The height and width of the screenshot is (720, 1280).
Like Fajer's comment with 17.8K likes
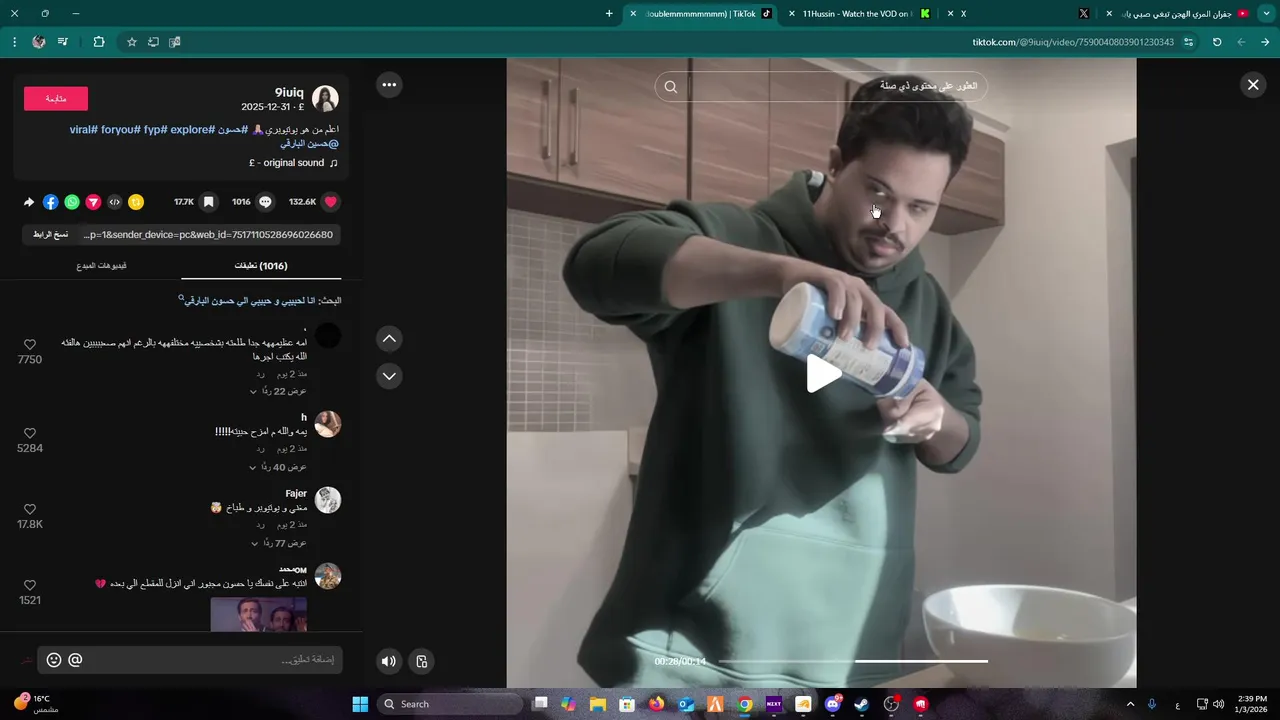click(x=29, y=510)
